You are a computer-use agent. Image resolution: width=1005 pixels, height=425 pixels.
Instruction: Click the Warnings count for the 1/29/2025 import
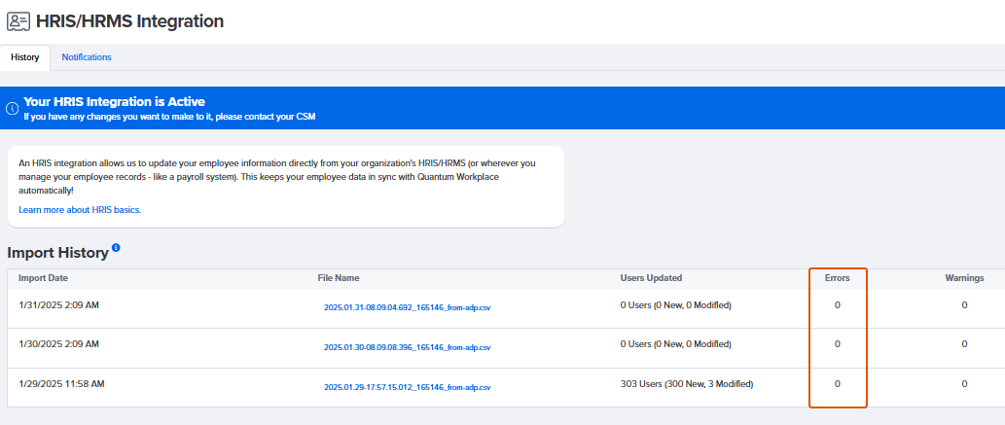pyautogui.click(x=965, y=384)
